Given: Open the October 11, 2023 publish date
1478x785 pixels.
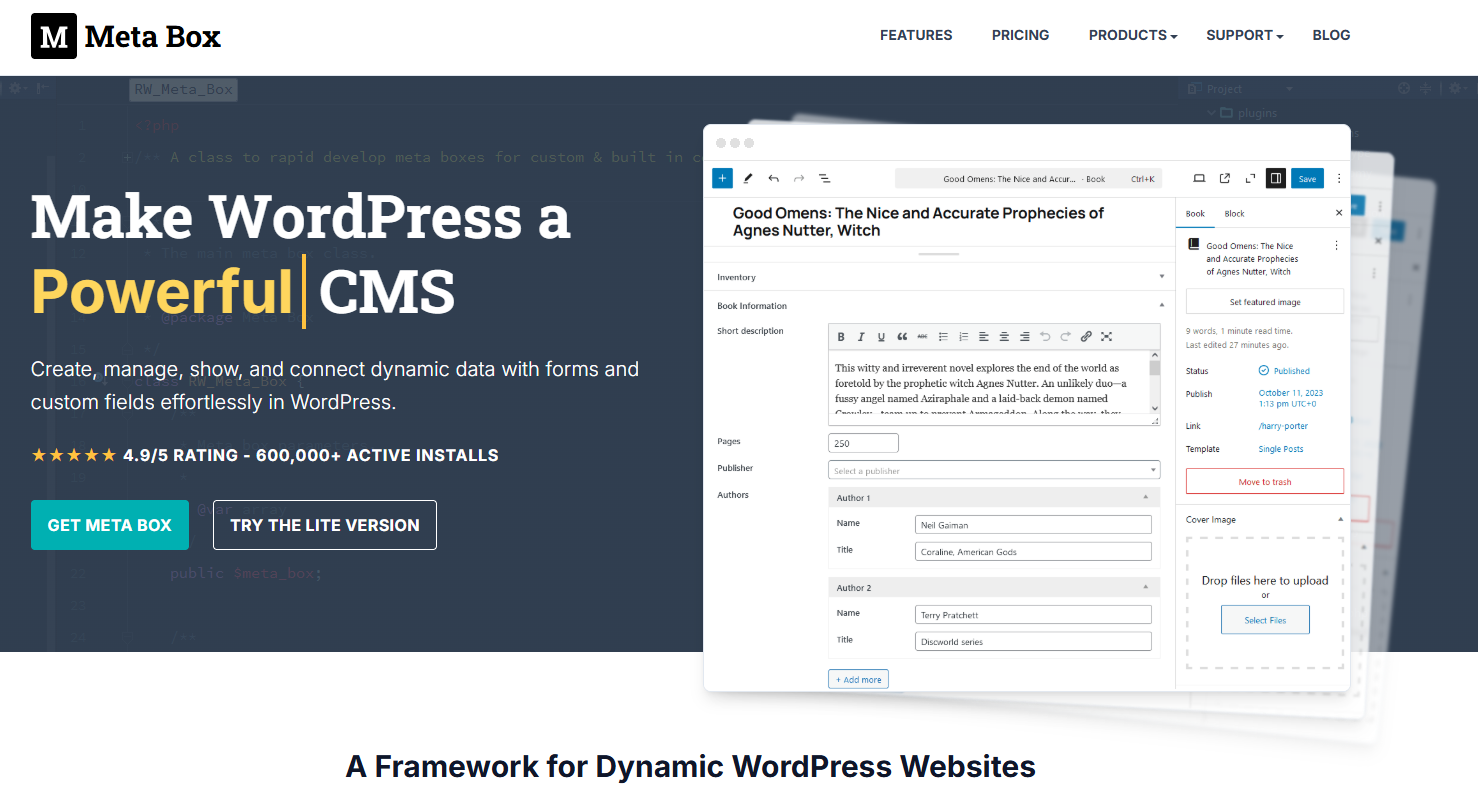Looking at the screenshot, I should click(1290, 398).
